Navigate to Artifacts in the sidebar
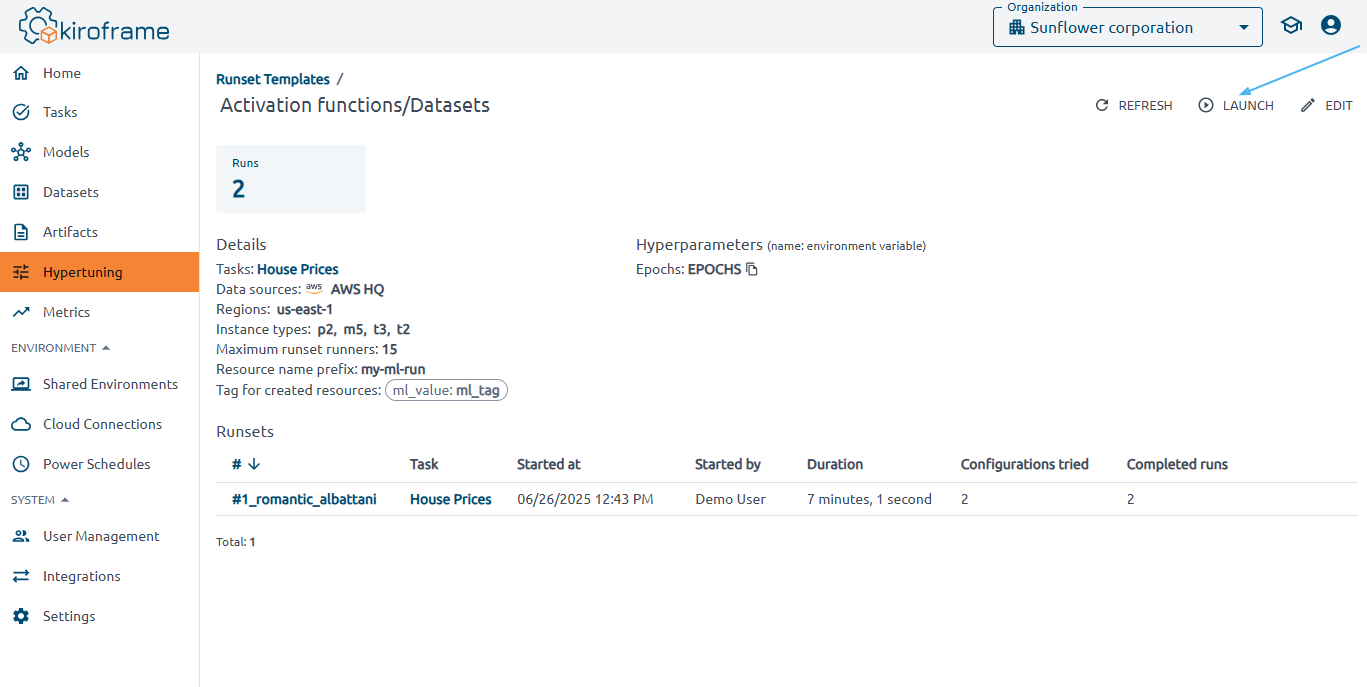 pyautogui.click(x=70, y=232)
